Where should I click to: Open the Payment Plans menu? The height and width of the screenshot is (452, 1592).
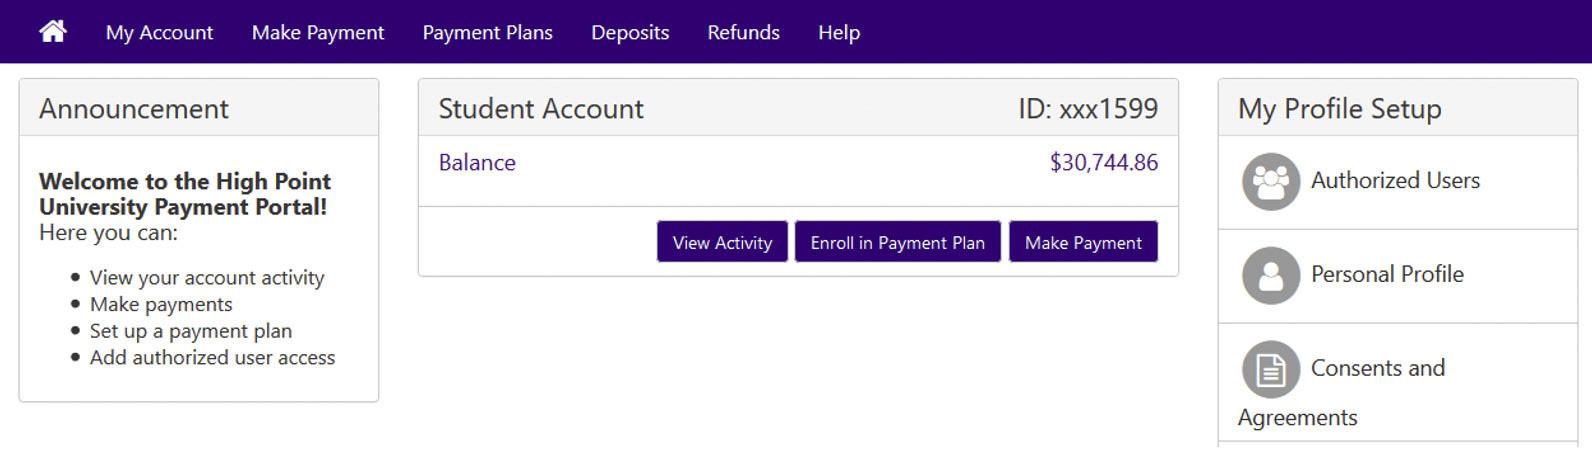(487, 32)
